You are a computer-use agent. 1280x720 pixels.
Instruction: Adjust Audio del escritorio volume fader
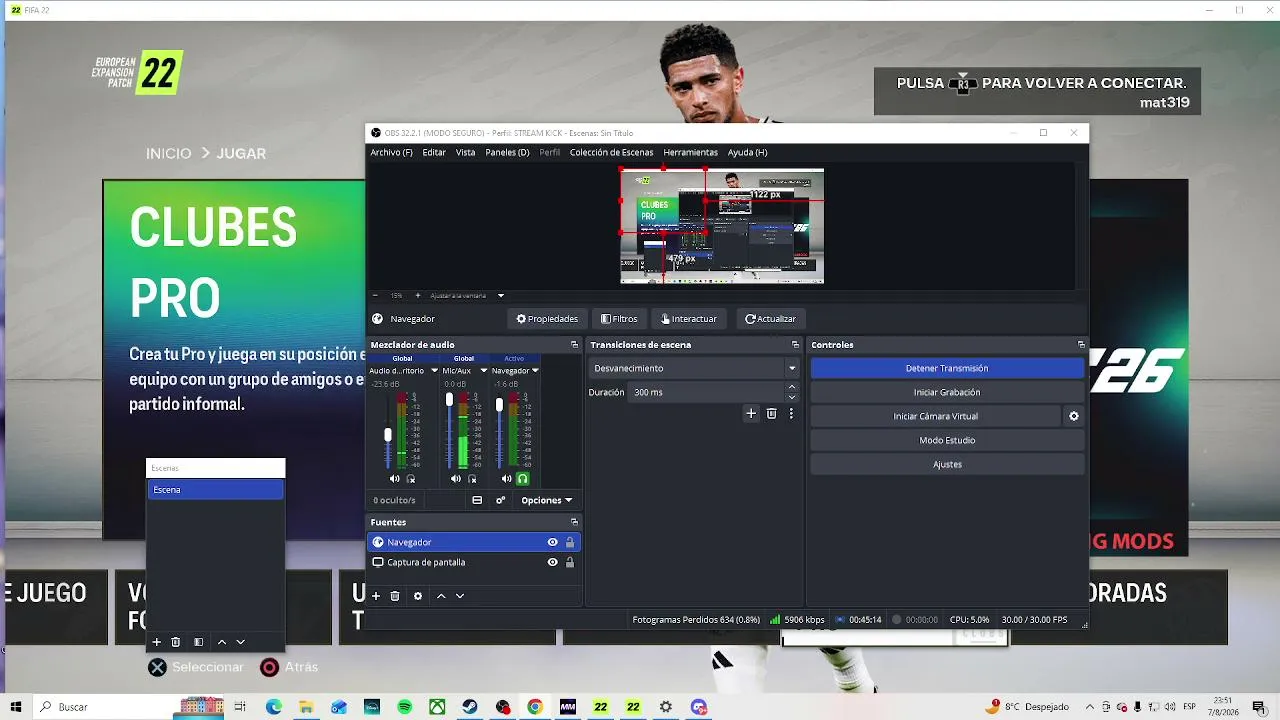coord(388,434)
